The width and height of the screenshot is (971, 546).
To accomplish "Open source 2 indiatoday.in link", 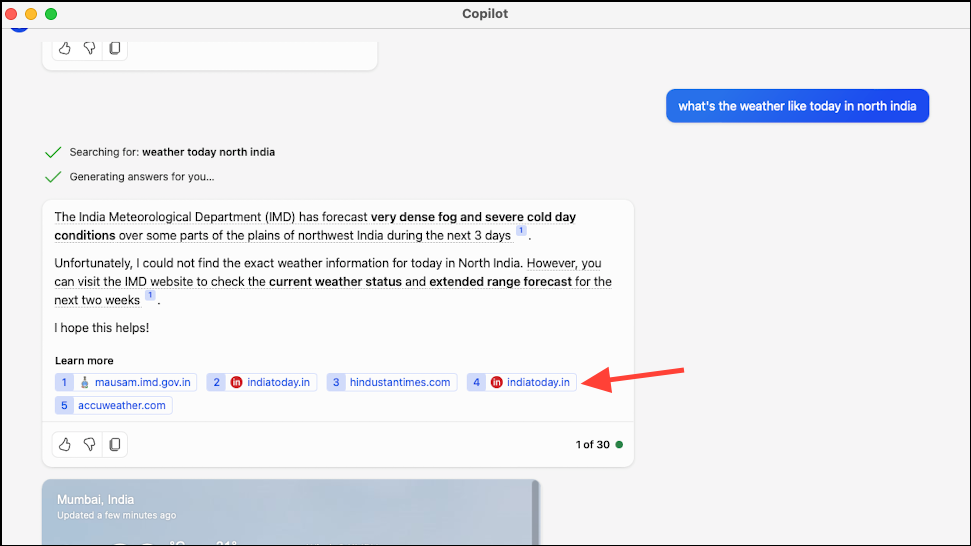I will [262, 383].
